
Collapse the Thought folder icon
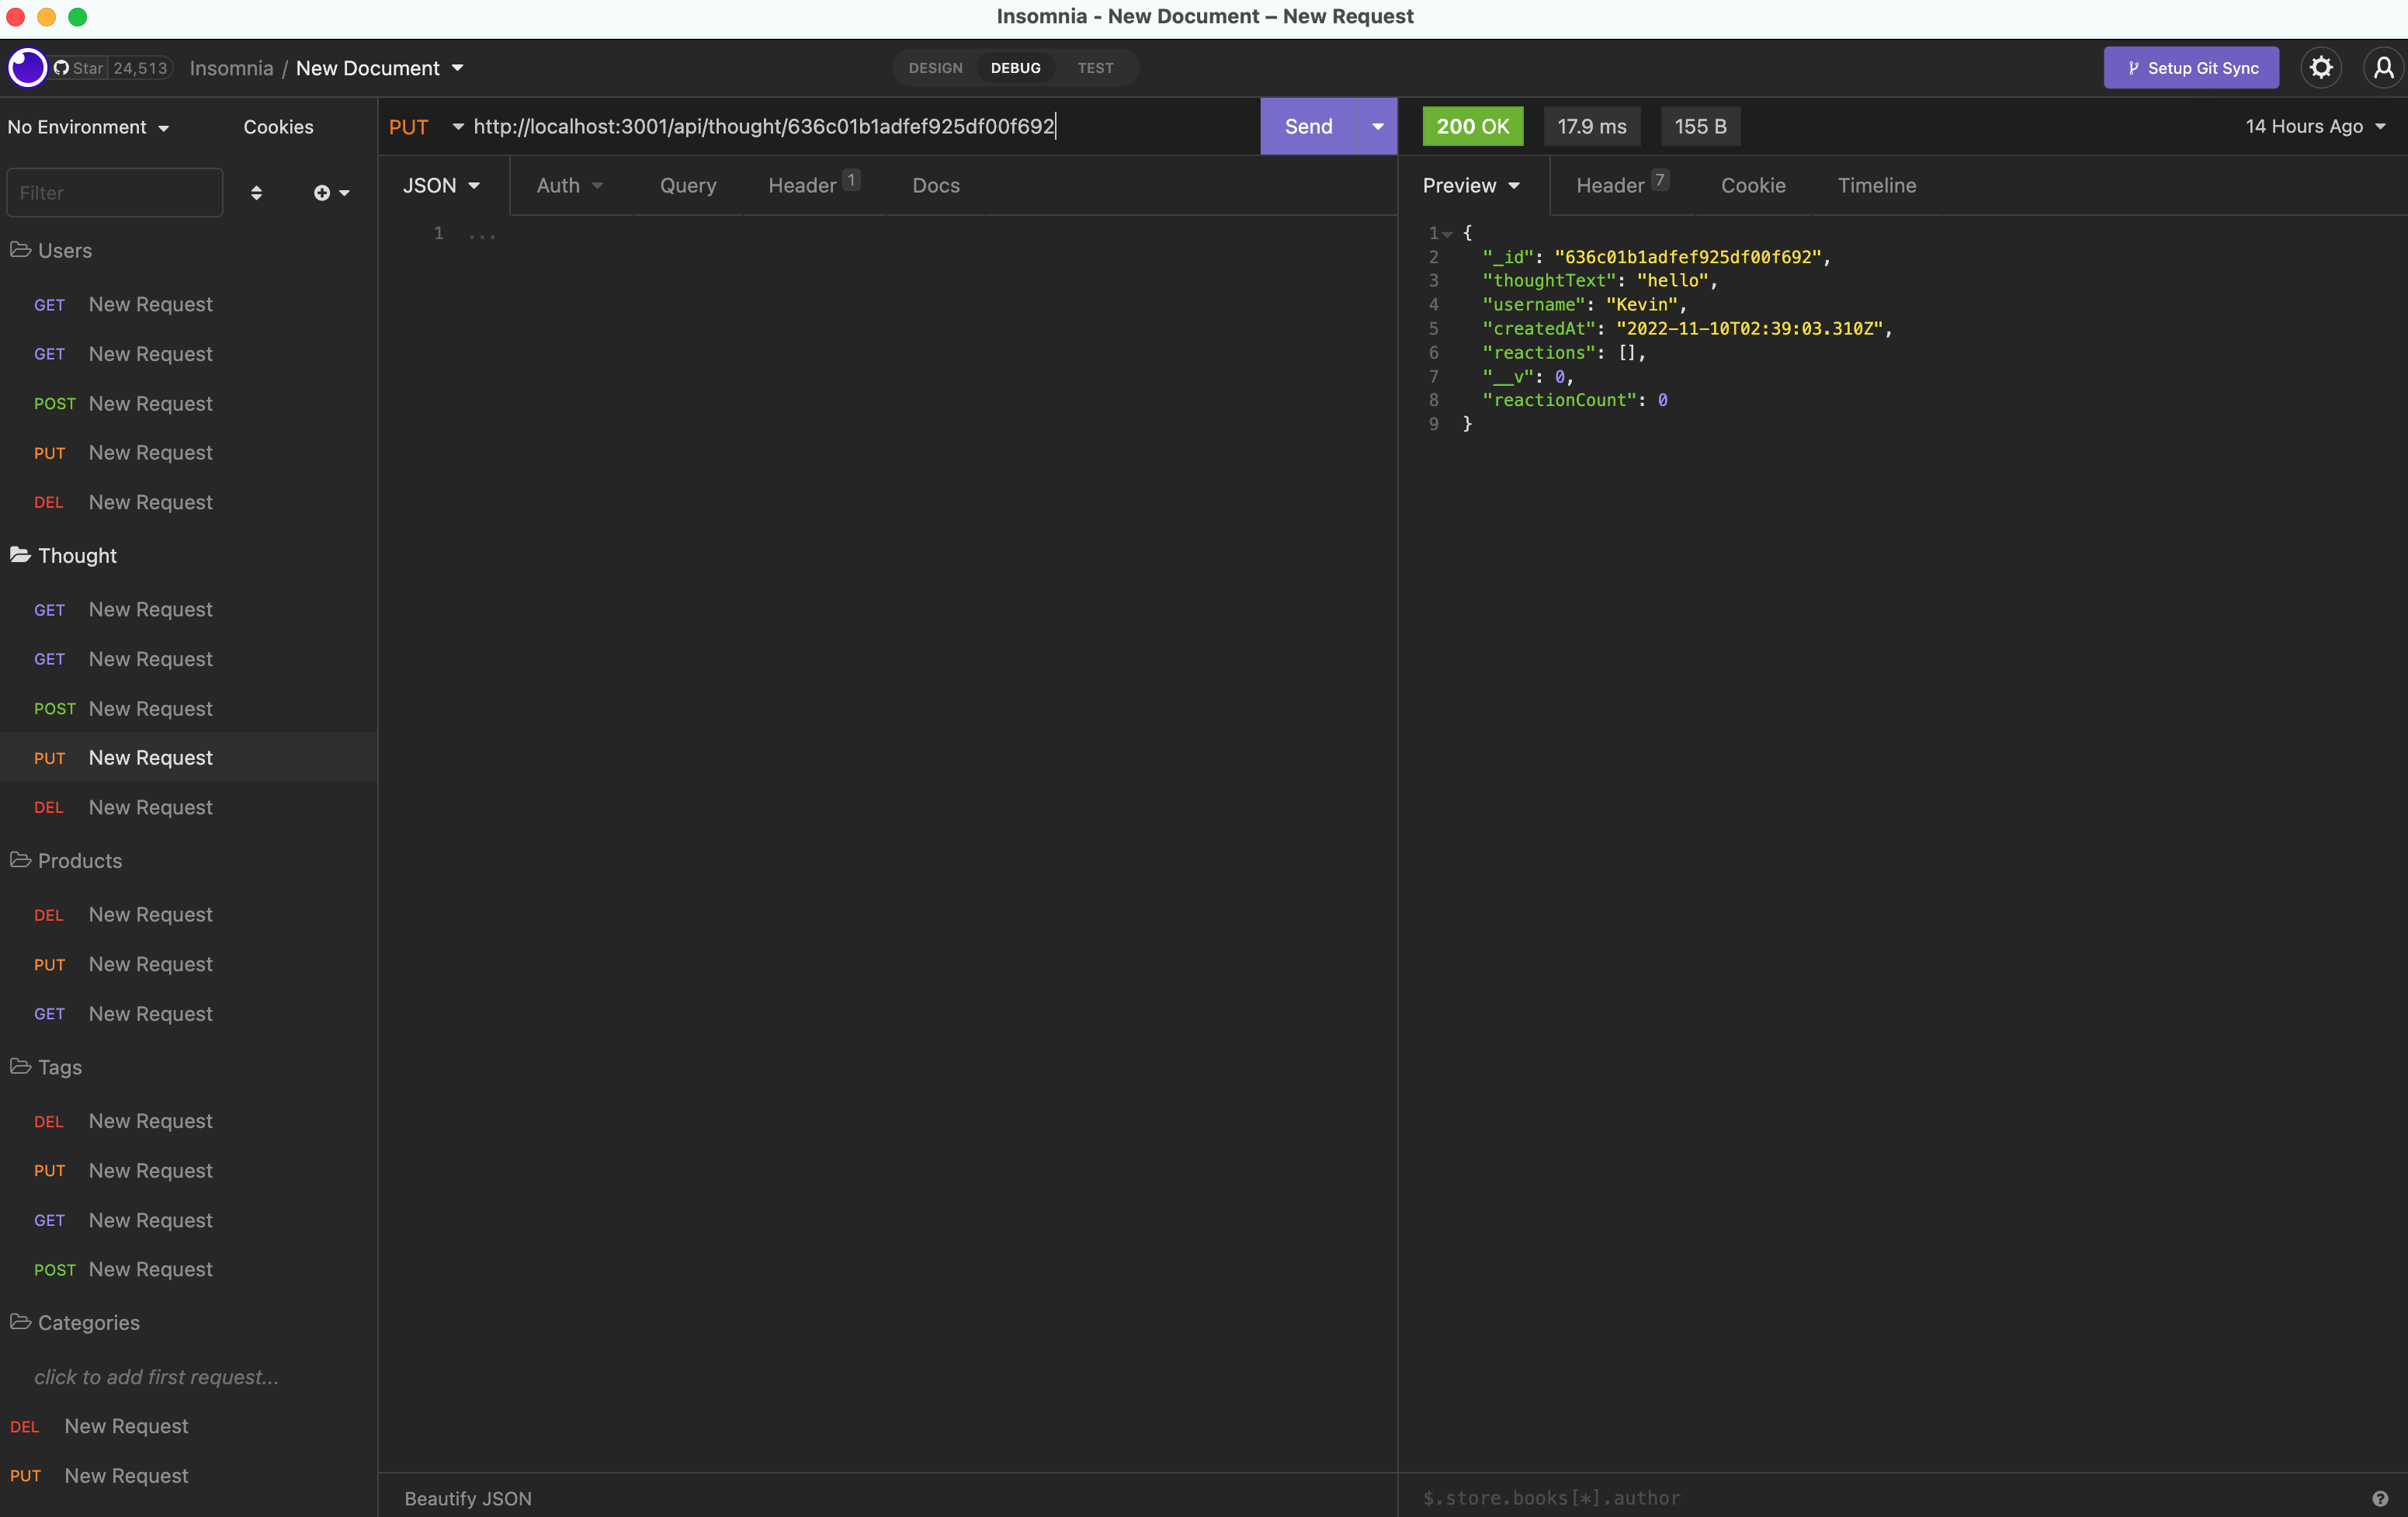[20, 555]
